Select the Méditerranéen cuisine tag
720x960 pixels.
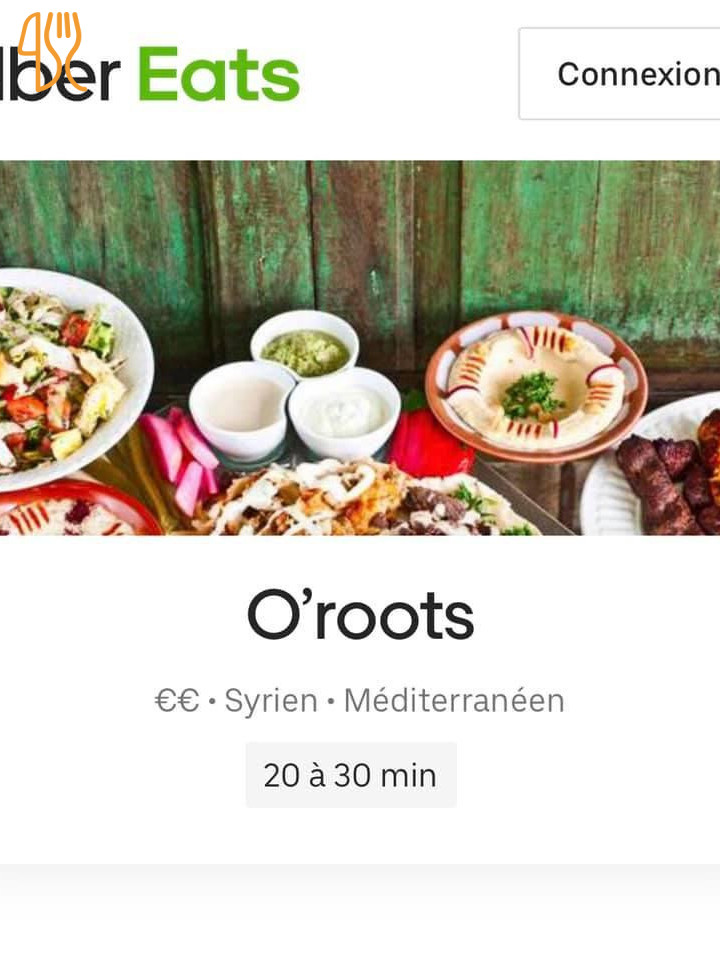pyautogui.click(x=454, y=700)
